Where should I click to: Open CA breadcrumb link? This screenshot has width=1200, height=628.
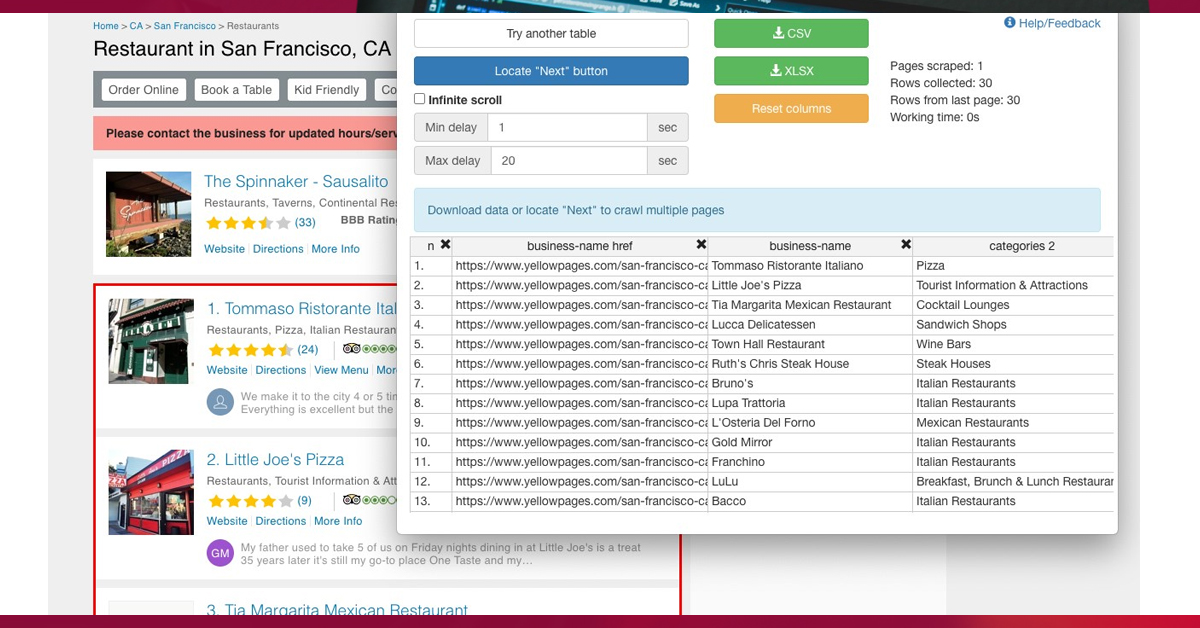(x=136, y=26)
